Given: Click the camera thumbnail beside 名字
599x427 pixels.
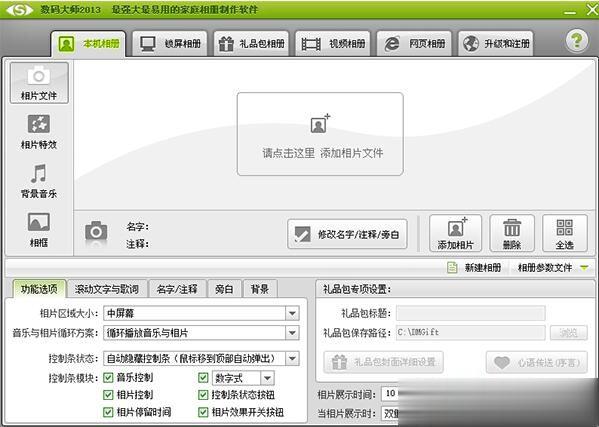Looking at the screenshot, I should [96, 231].
